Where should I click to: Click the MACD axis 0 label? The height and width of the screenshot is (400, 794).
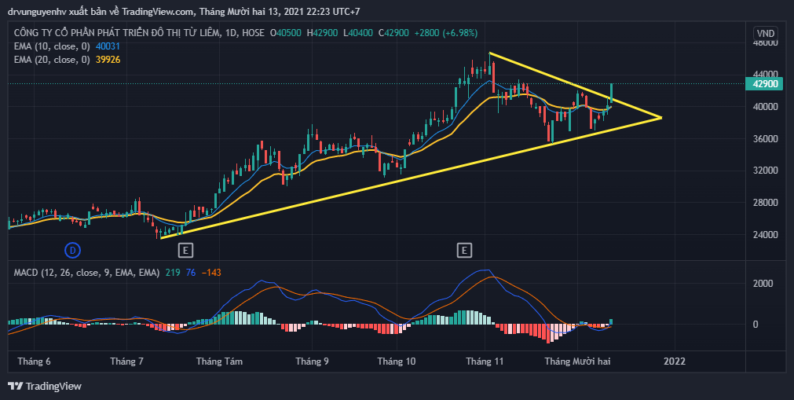[x=755, y=324]
